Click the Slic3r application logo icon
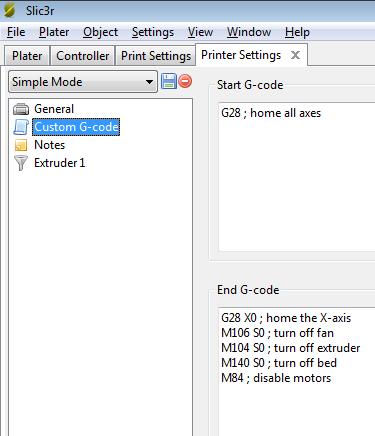375x436 pixels. tap(10, 10)
